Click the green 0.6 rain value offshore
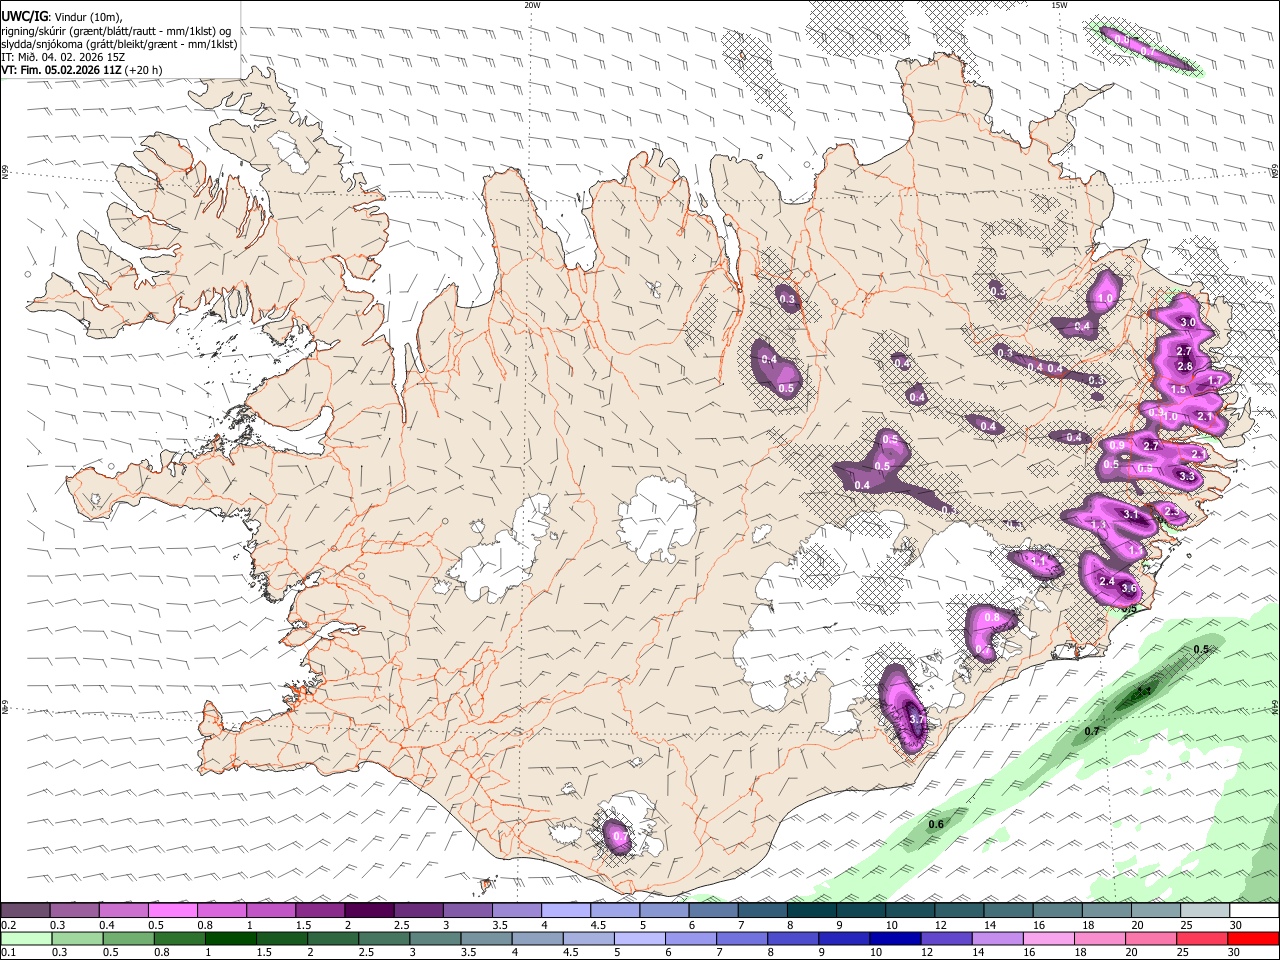The image size is (1280, 960). 936,825
